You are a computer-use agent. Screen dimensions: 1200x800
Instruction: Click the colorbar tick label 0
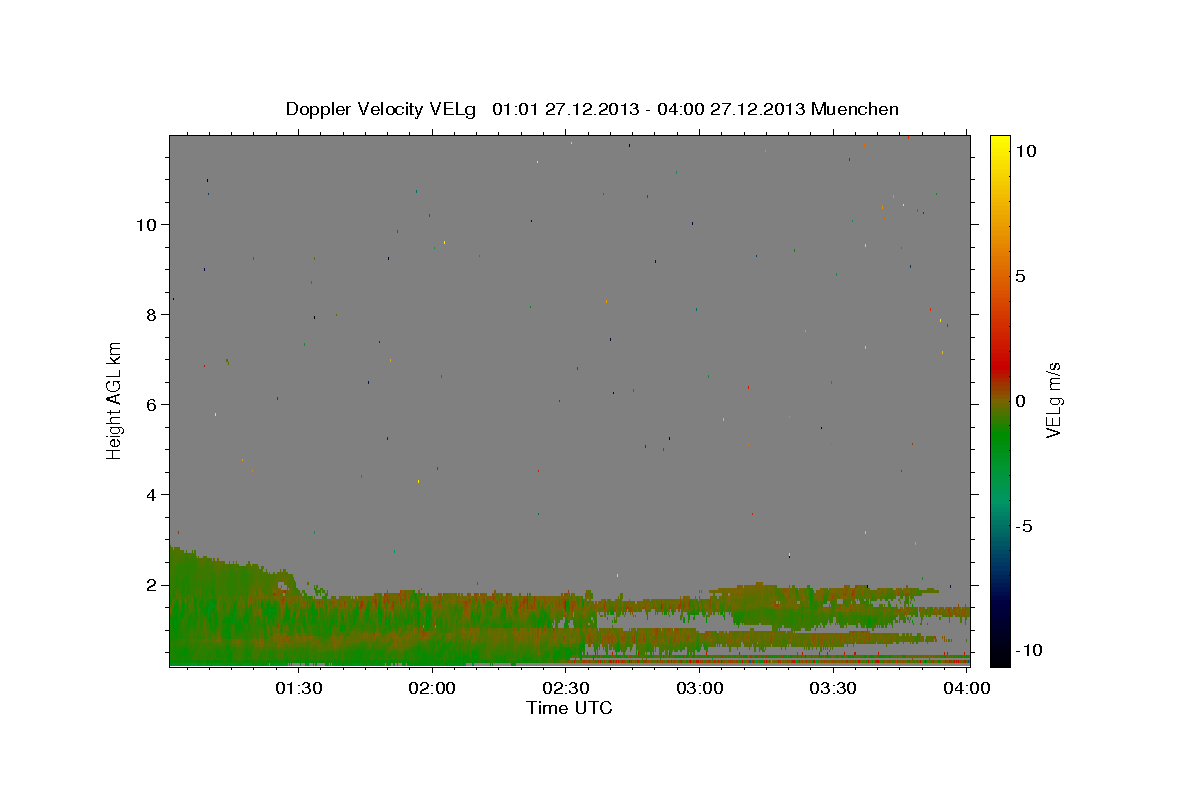pyautogui.click(x=1020, y=401)
